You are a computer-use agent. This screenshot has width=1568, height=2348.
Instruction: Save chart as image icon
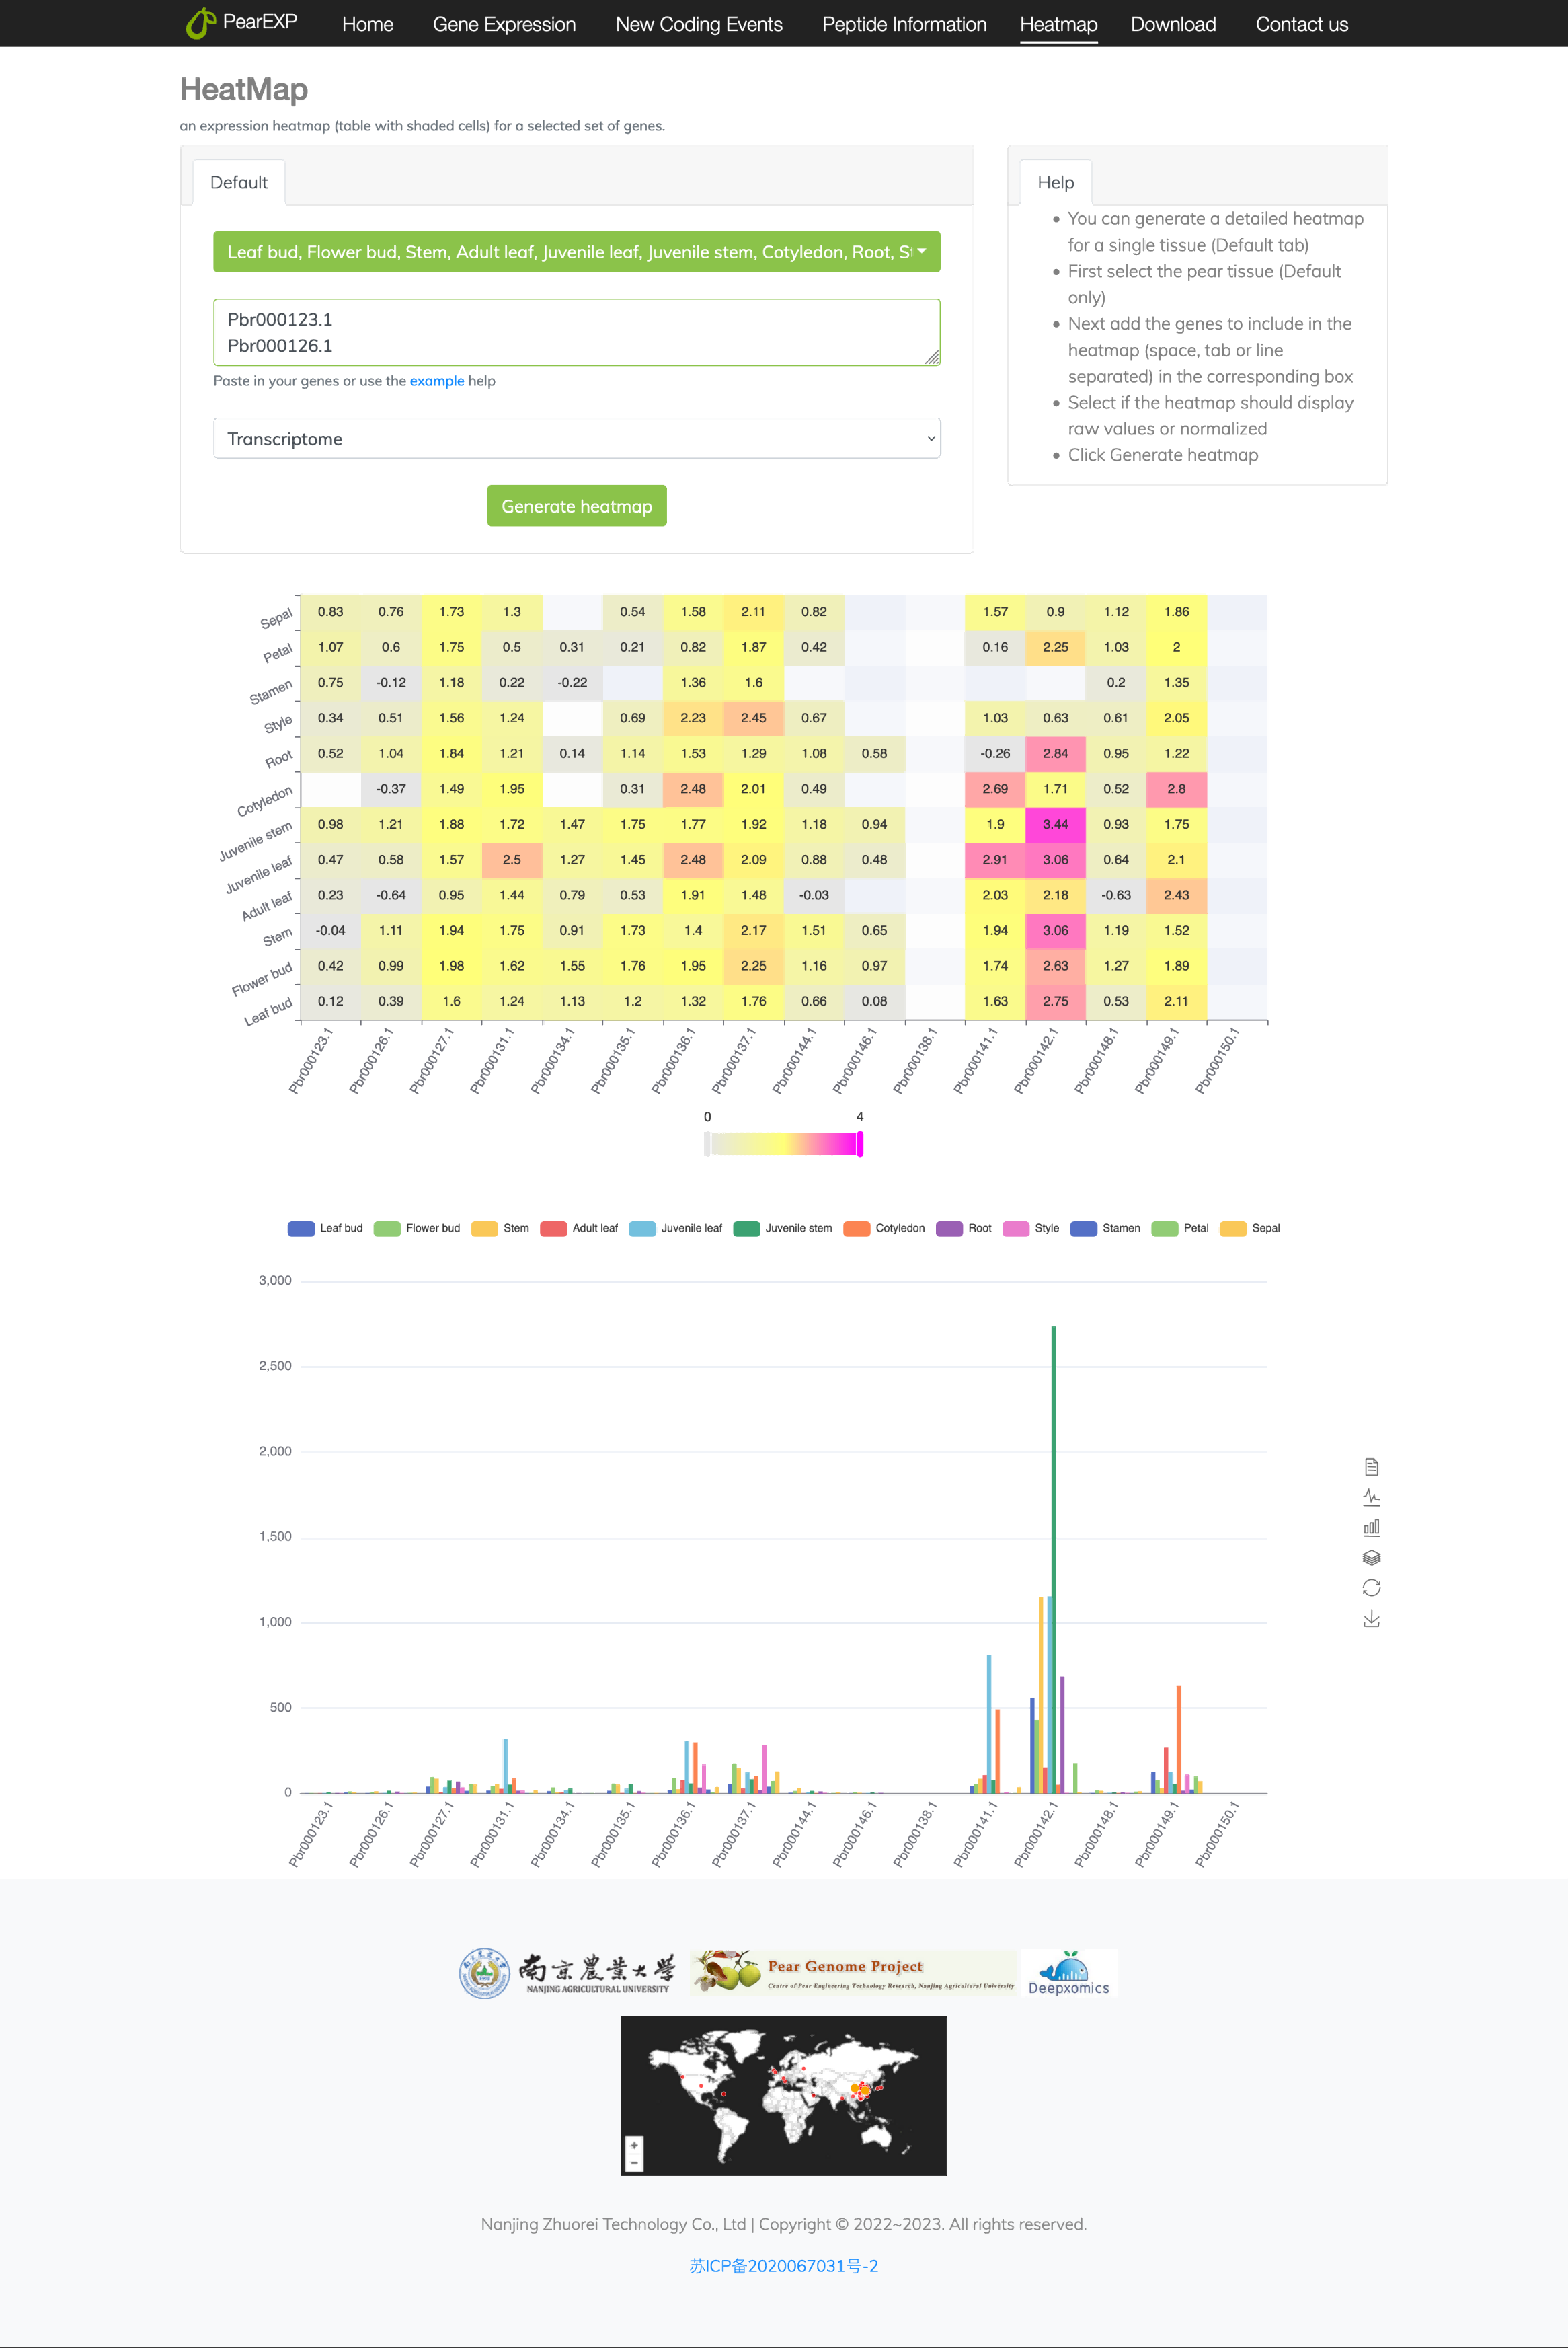point(1371,1618)
